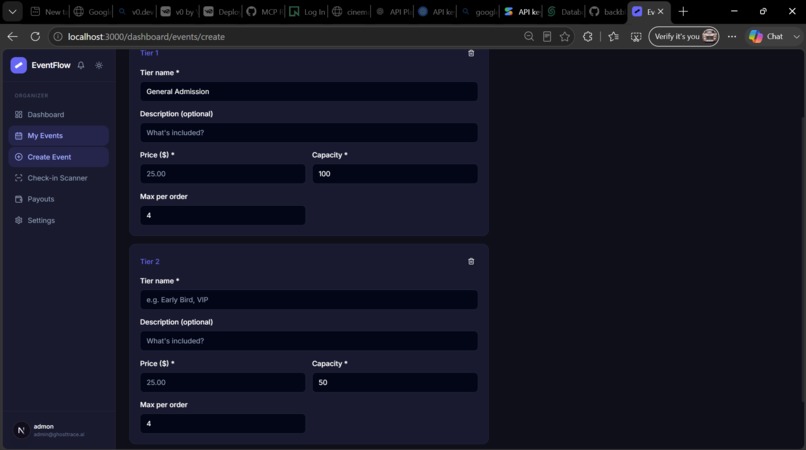This screenshot has width=806, height=450.
Task: Switch to the Deplo tab
Action: coord(221,11)
